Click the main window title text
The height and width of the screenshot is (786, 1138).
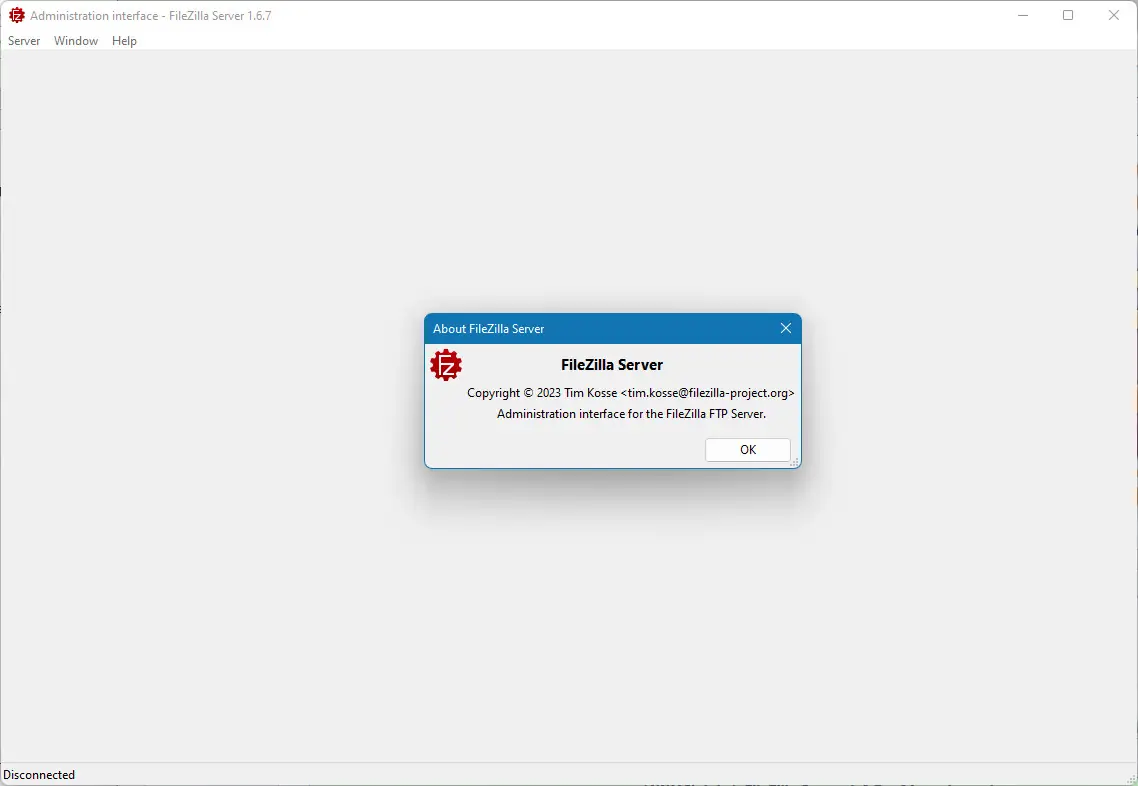(x=151, y=15)
